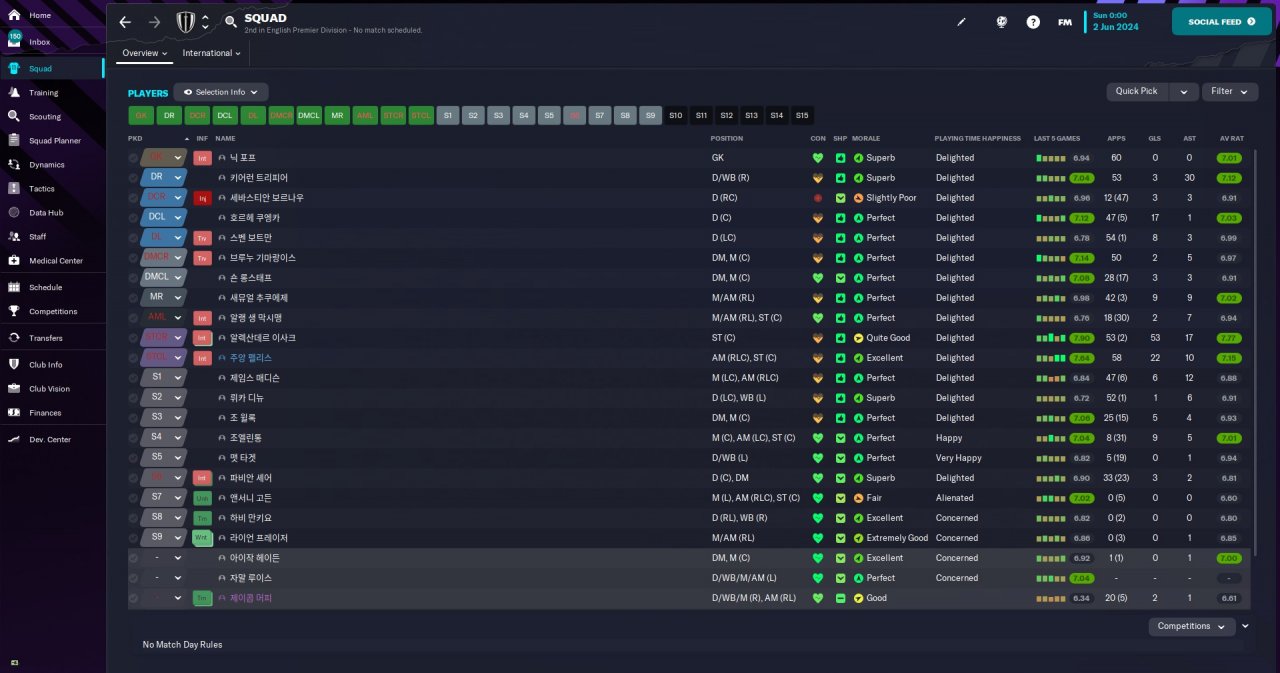Open the Club Info shield icon

[x=14, y=364]
